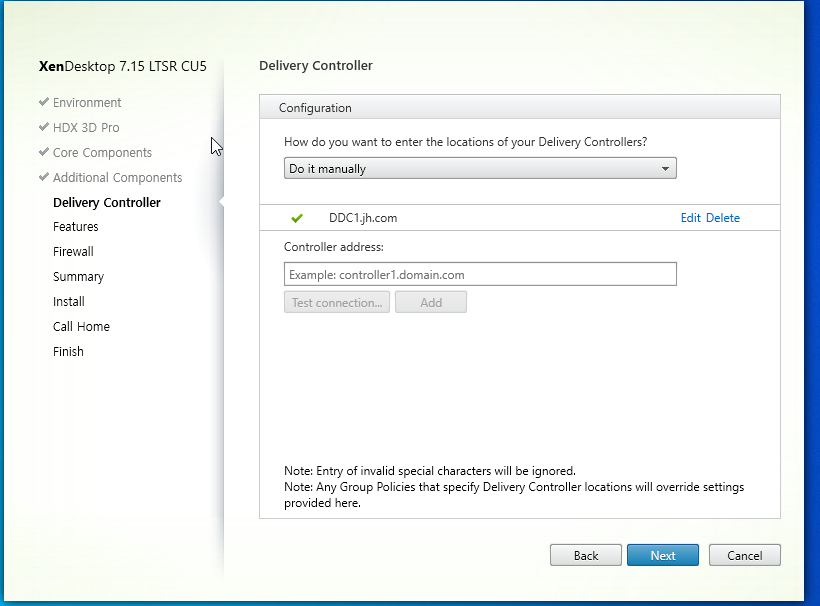The height and width of the screenshot is (606, 820).
Task: Focus the Controller address input field
Action: coord(480,275)
